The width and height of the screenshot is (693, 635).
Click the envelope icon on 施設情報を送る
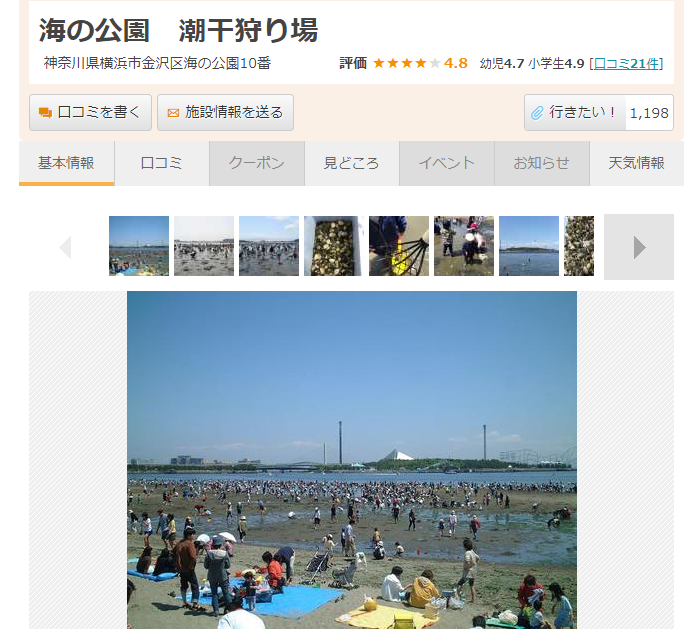point(173,113)
